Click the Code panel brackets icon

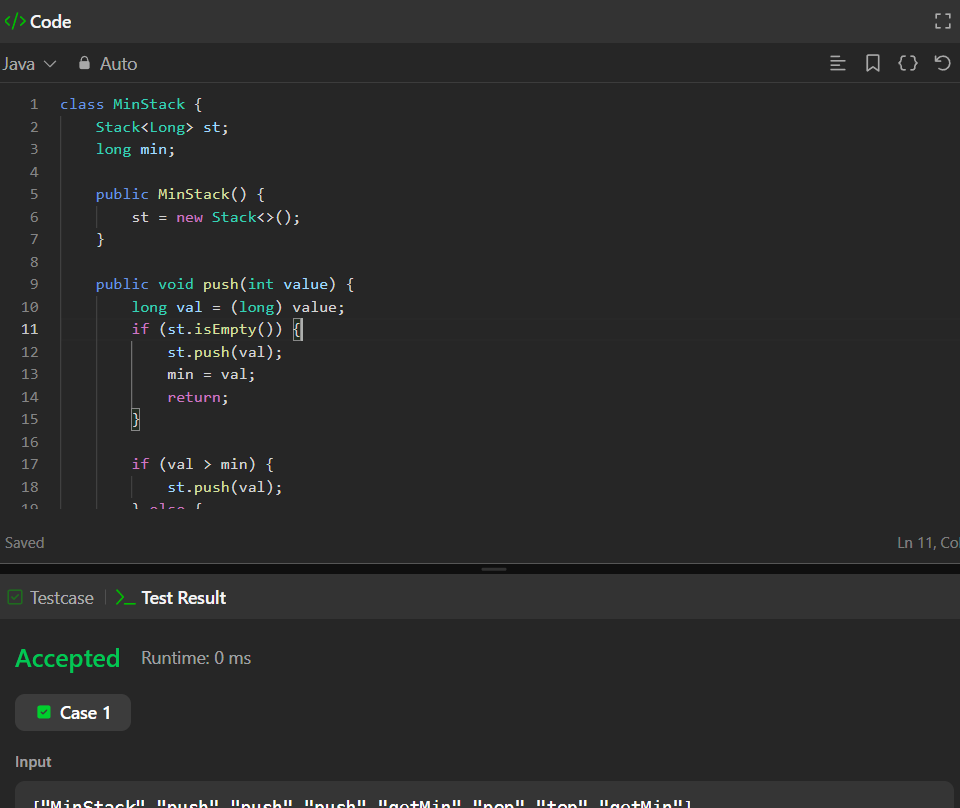pos(15,21)
